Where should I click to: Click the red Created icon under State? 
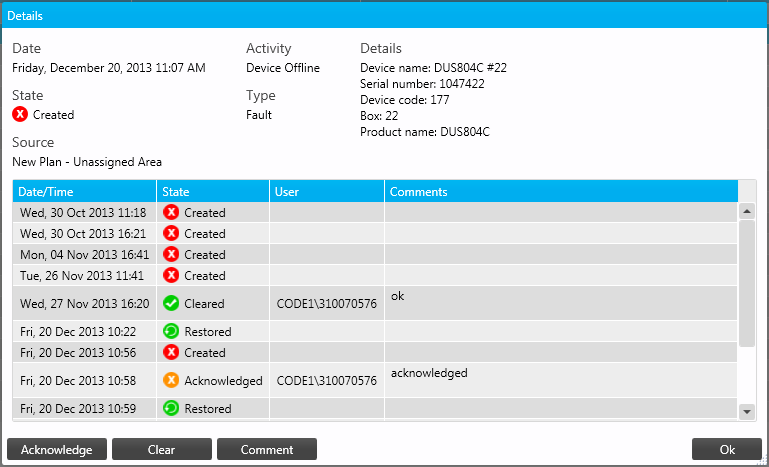click(x=20, y=115)
